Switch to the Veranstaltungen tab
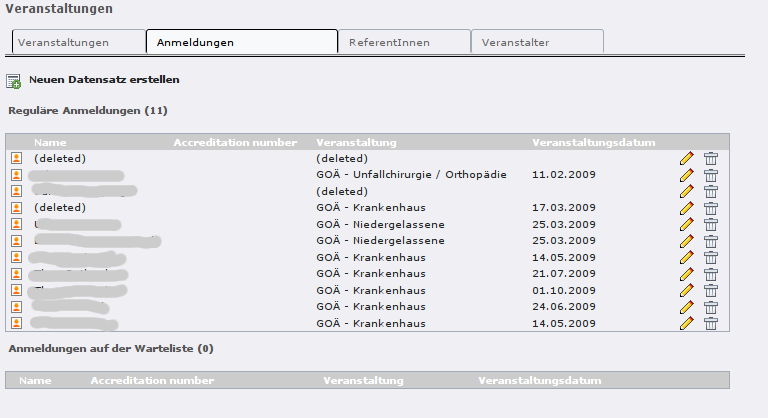This screenshot has width=768, height=418. click(77, 42)
